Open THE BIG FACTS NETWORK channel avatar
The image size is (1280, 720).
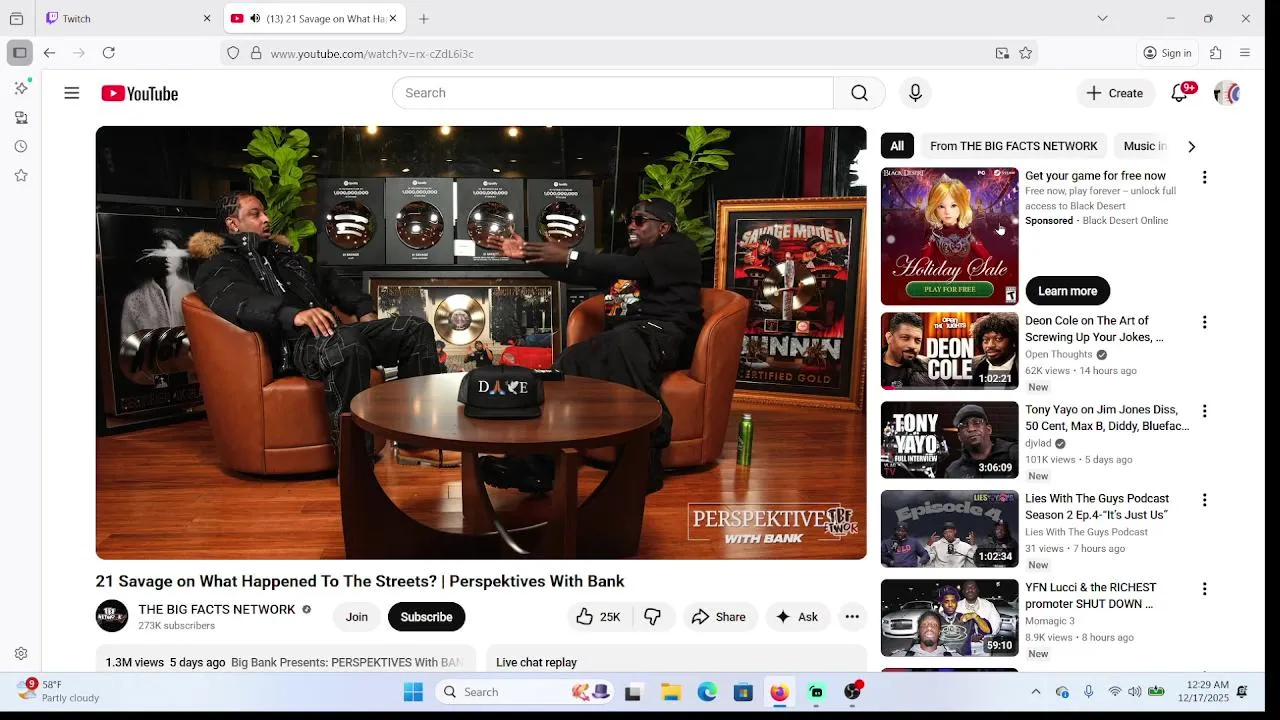(112, 616)
